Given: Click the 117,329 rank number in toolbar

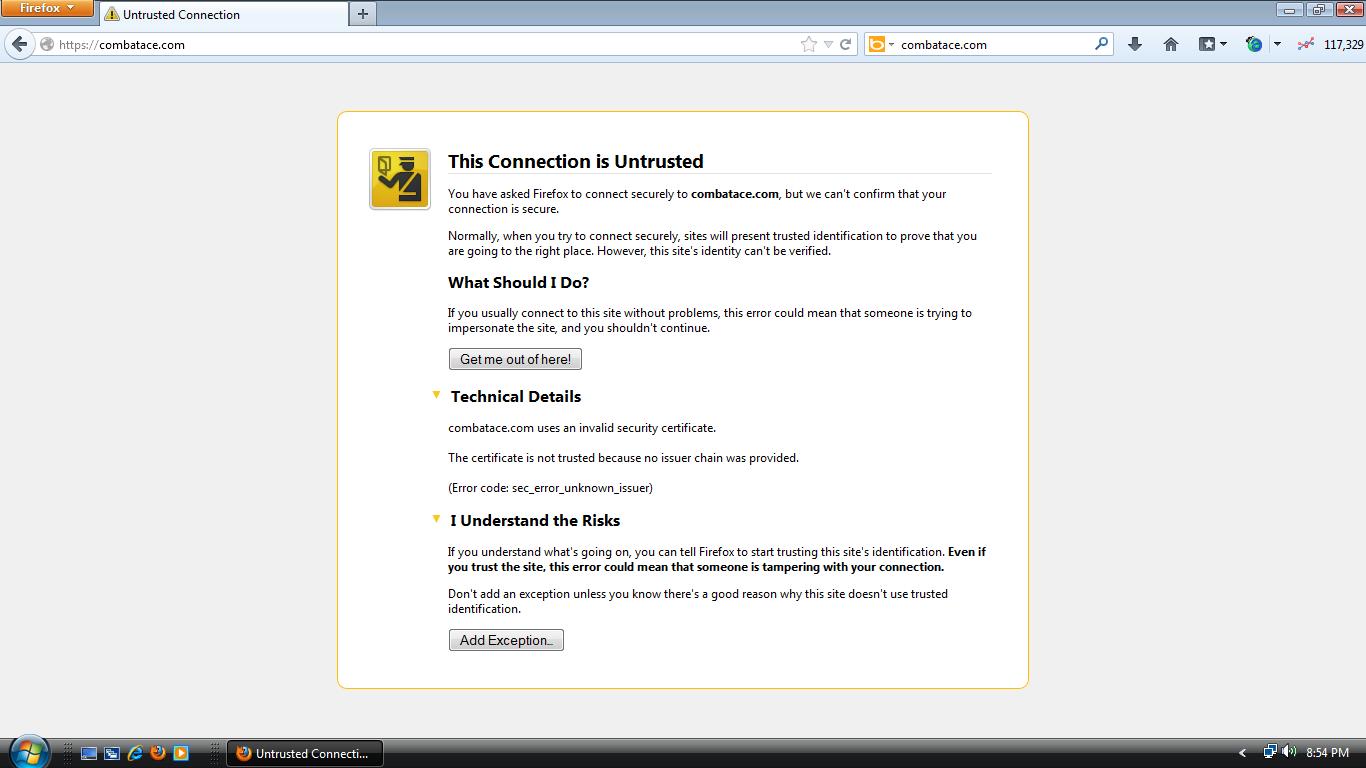Looking at the screenshot, I should (1343, 44).
